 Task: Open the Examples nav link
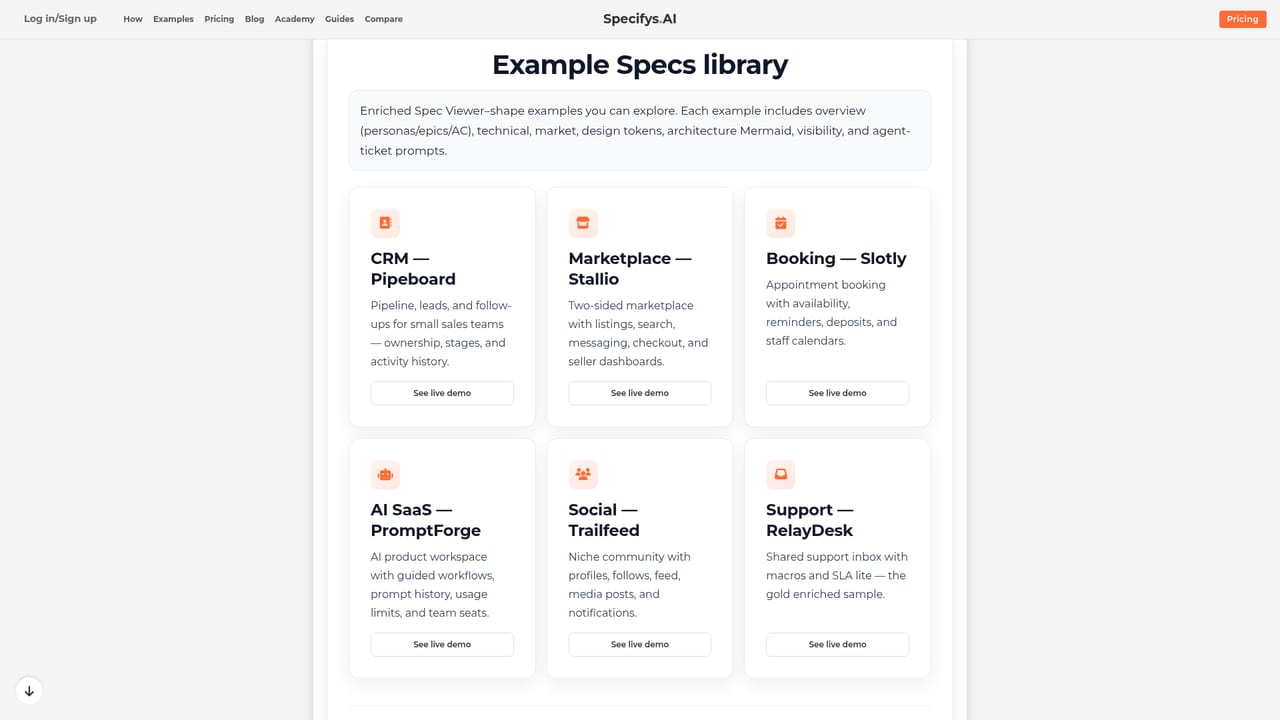point(173,19)
